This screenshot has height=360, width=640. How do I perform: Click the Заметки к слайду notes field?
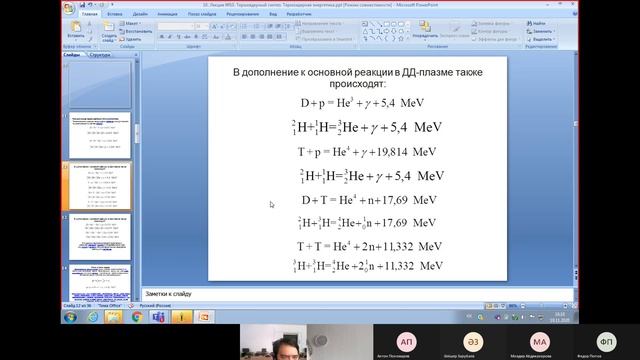tap(358, 294)
